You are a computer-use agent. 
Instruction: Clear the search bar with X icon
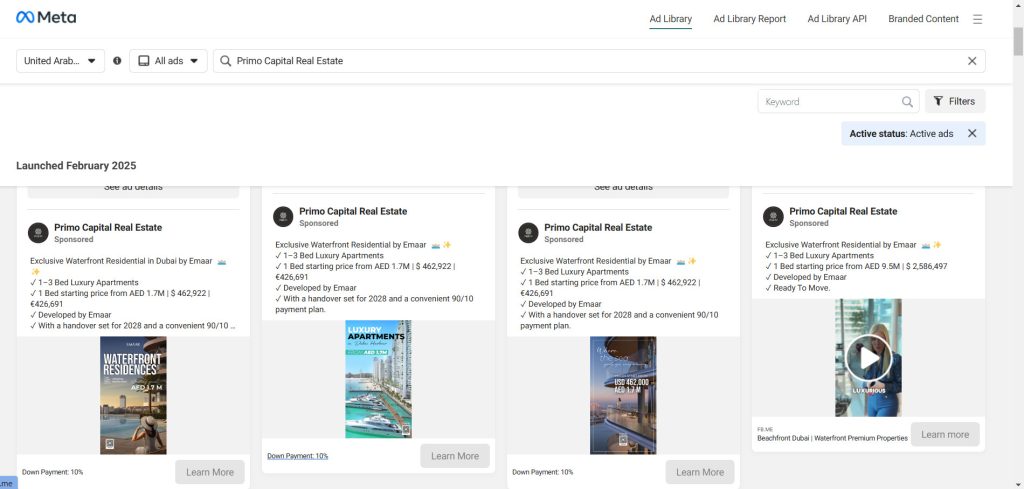972,61
